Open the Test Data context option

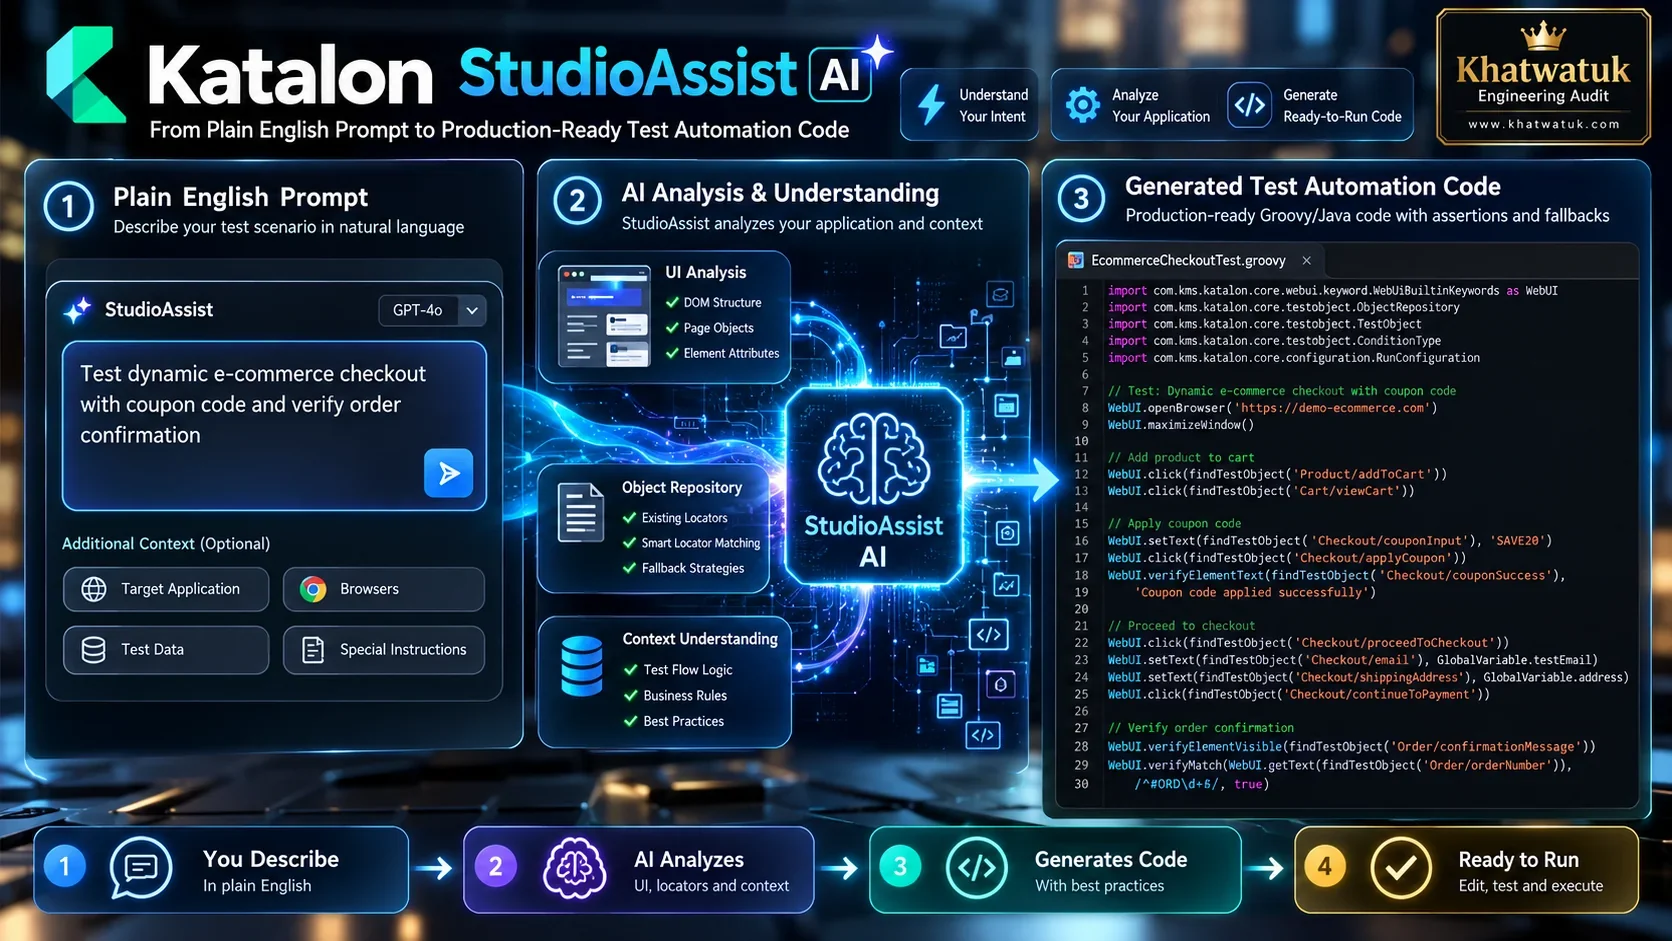tap(166, 650)
